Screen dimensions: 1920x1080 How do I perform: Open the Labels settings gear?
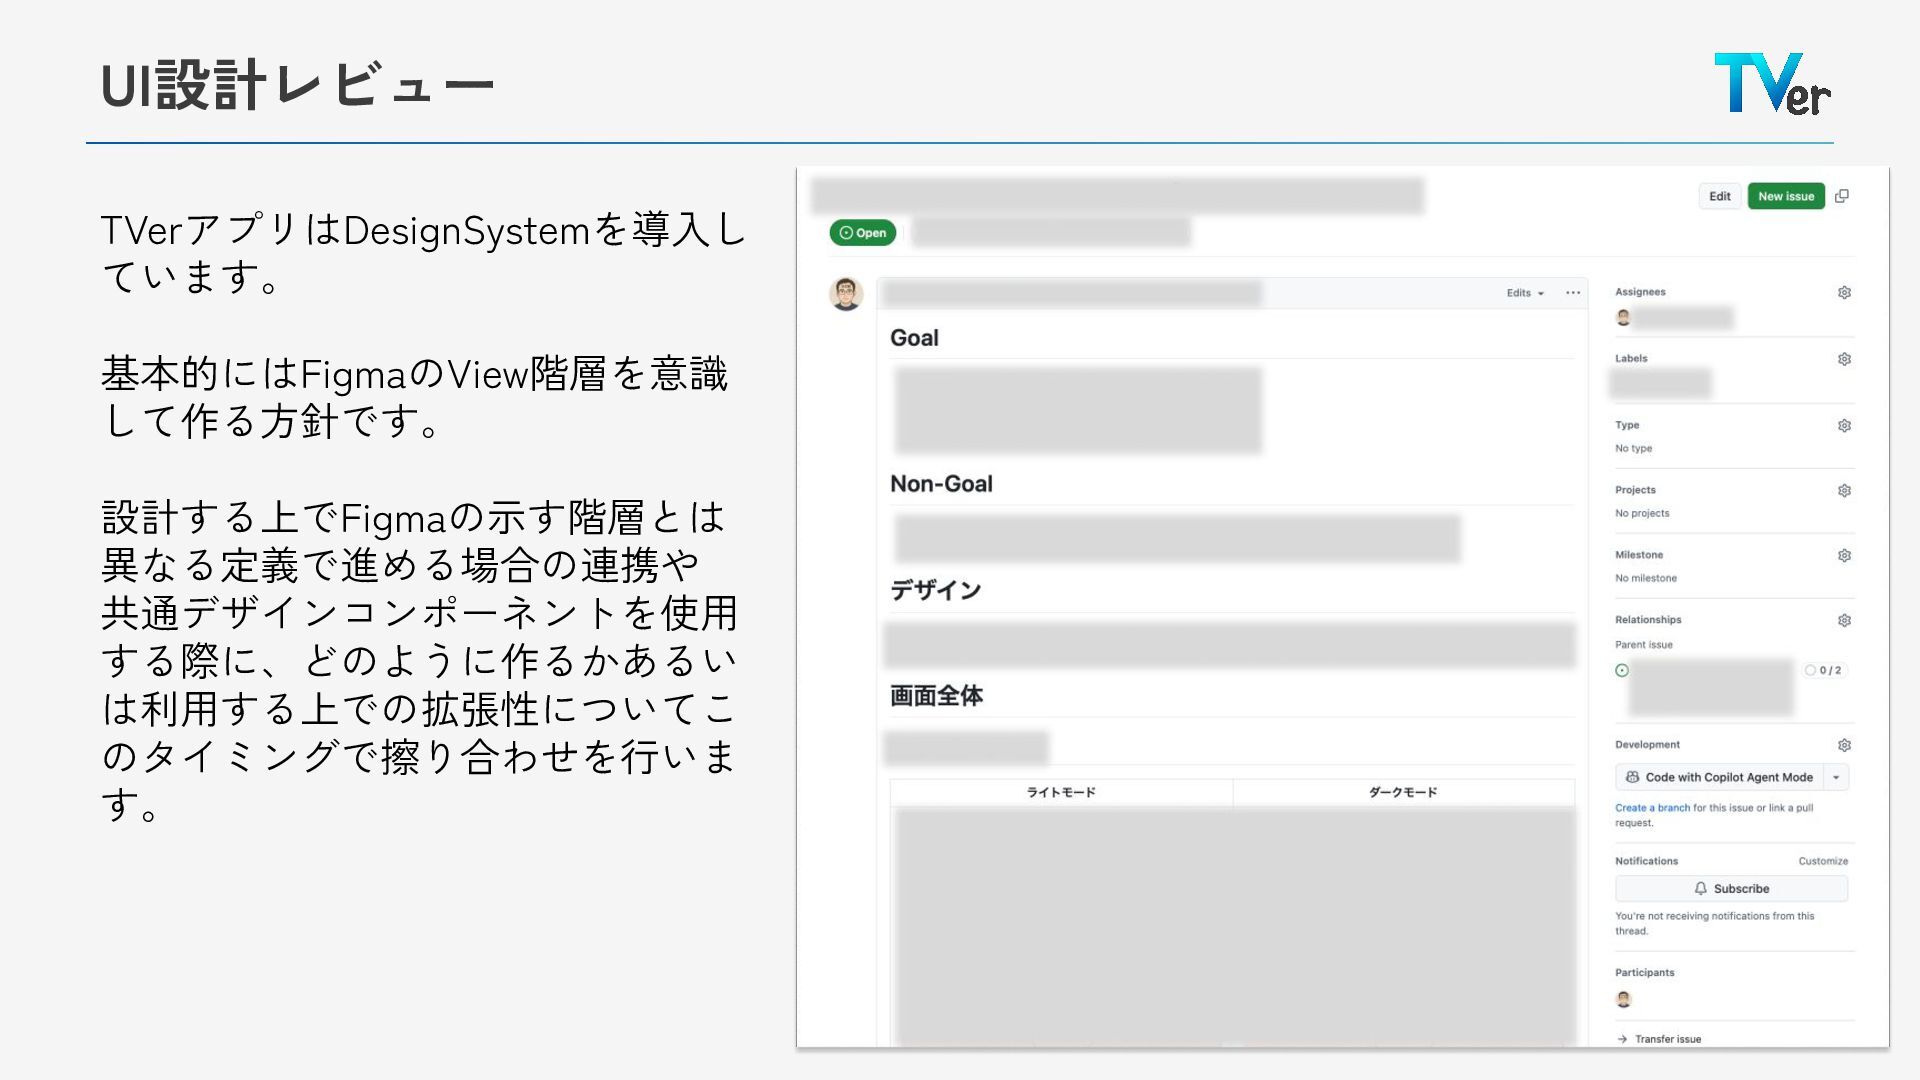click(1844, 359)
